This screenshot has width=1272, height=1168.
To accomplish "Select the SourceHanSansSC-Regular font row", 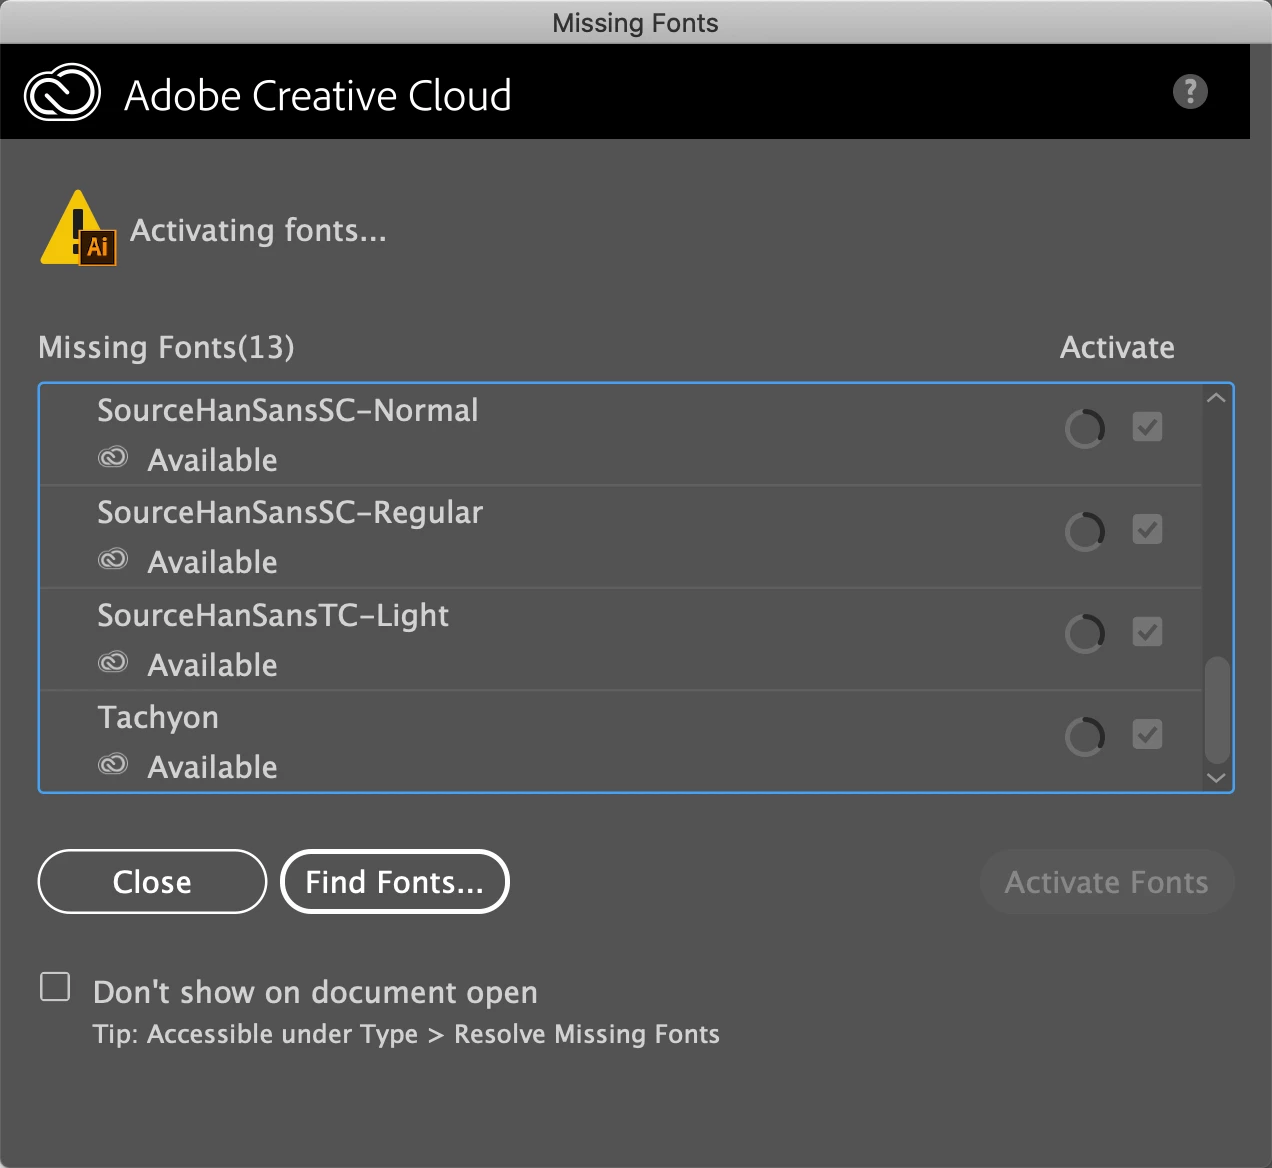I will tap(621, 537).
